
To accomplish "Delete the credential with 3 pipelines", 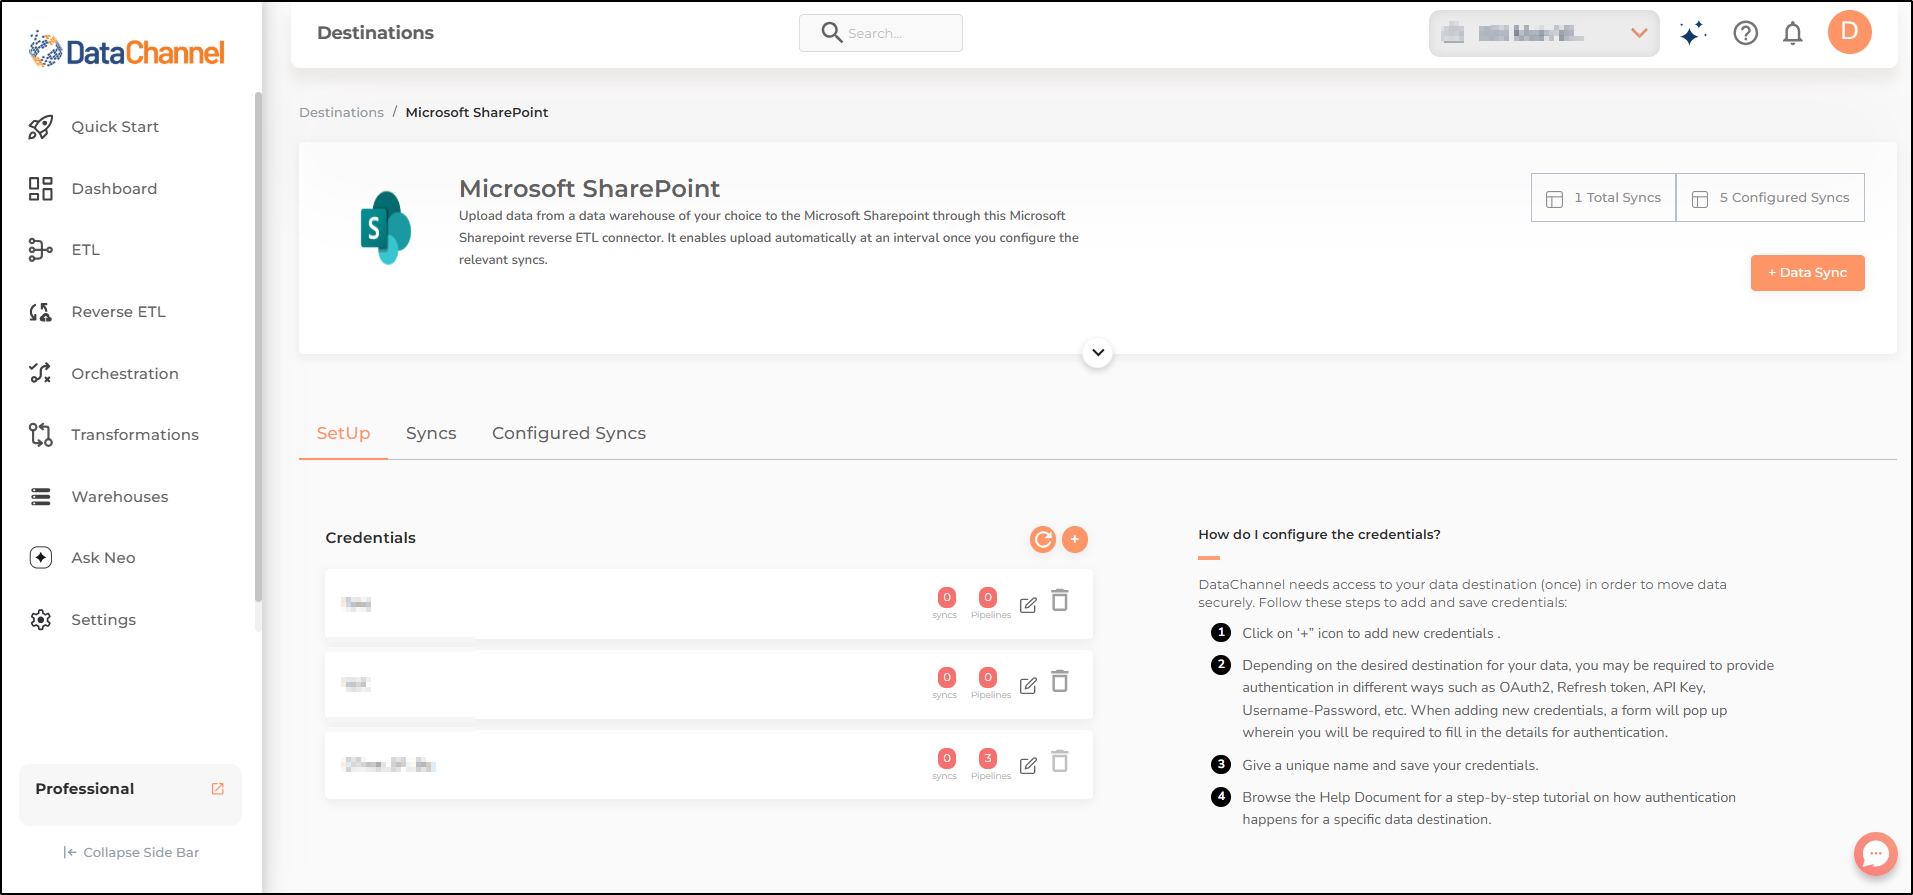I will (x=1060, y=762).
